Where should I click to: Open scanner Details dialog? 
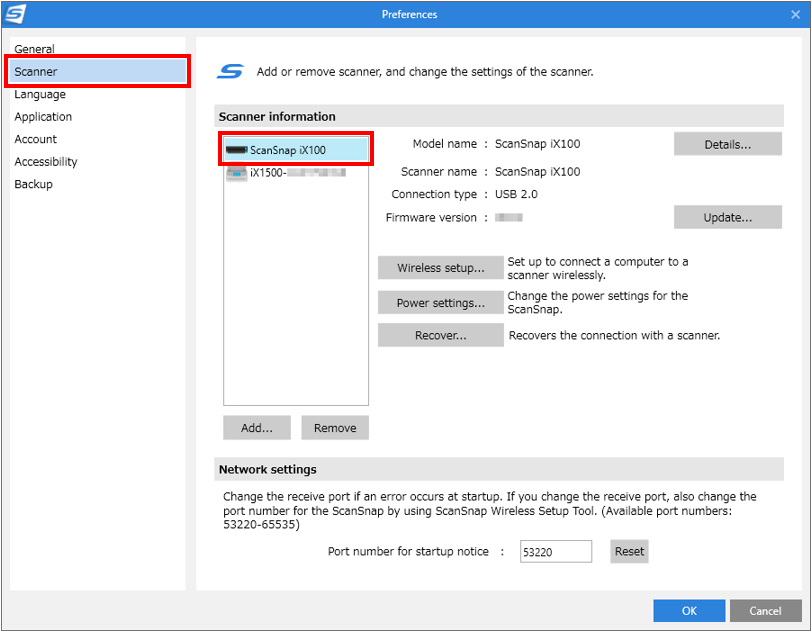click(728, 144)
